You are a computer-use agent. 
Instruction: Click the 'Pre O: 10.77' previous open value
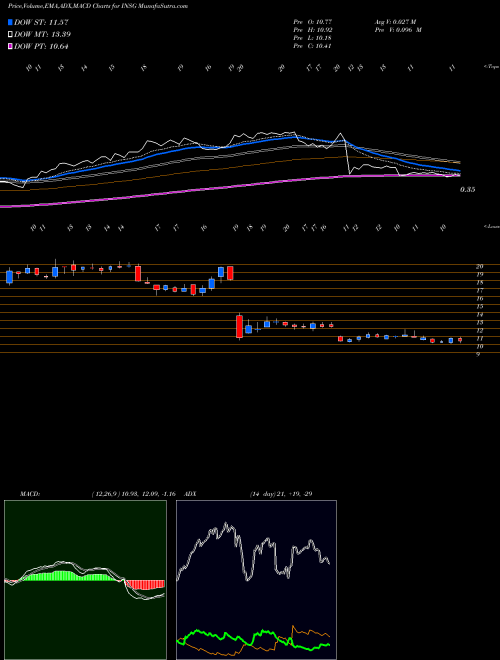pyautogui.click(x=313, y=21)
